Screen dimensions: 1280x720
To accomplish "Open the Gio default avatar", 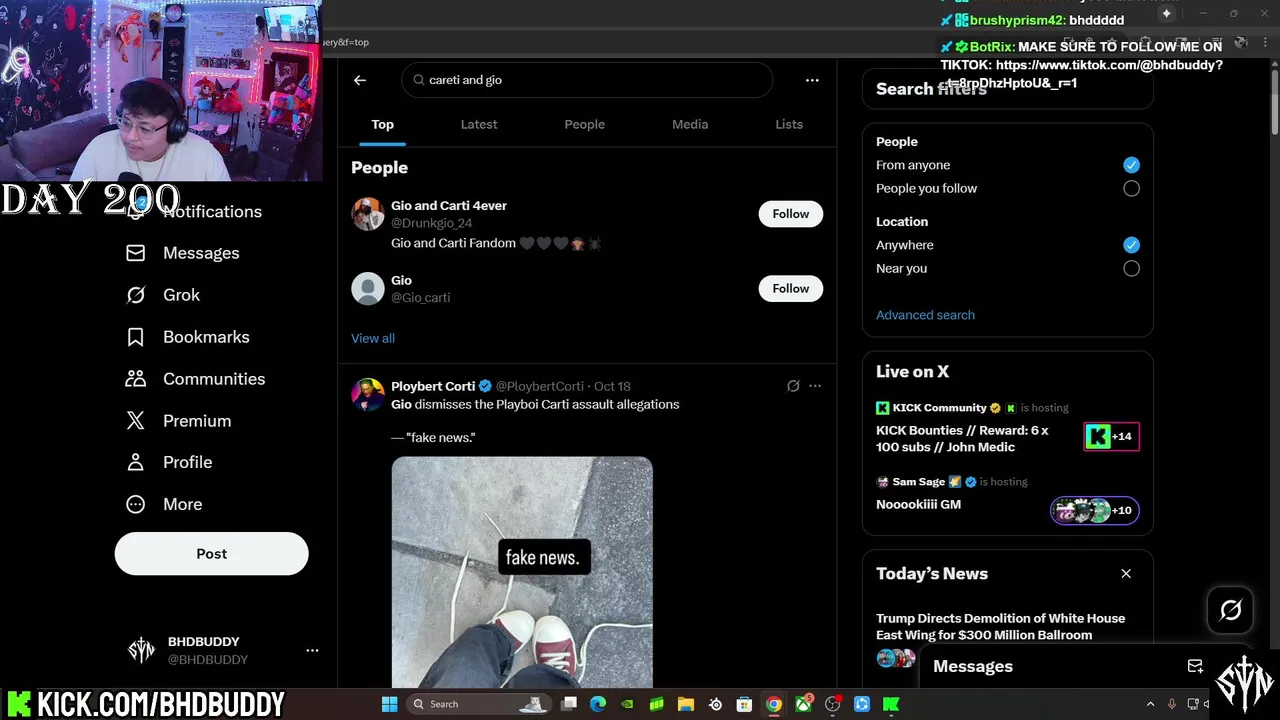I will tap(368, 289).
